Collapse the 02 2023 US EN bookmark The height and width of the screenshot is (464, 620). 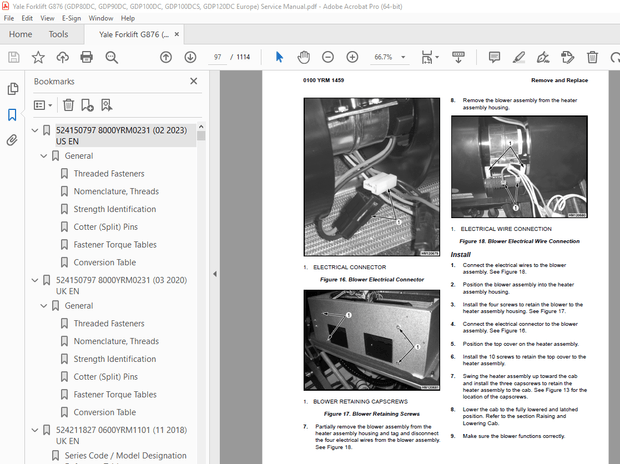(x=35, y=130)
